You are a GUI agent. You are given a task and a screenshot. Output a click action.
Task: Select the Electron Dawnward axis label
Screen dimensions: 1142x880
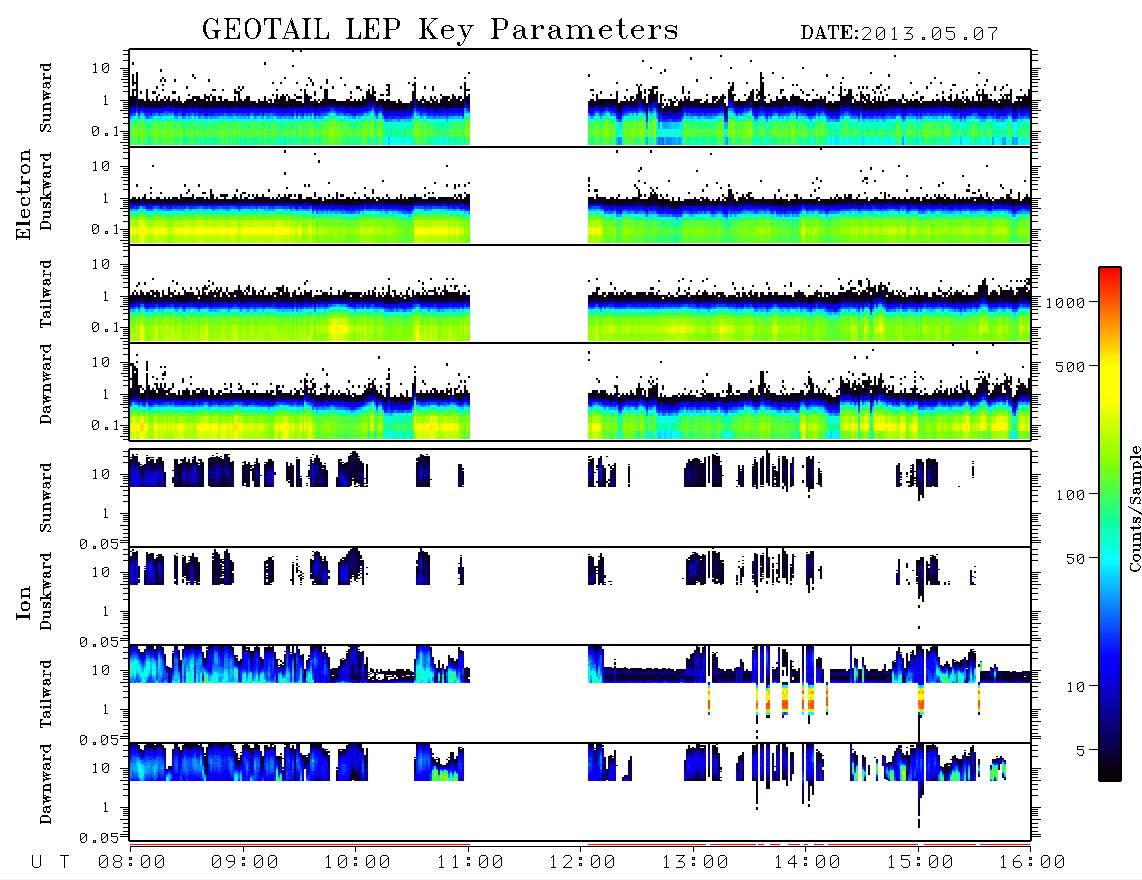(46, 385)
